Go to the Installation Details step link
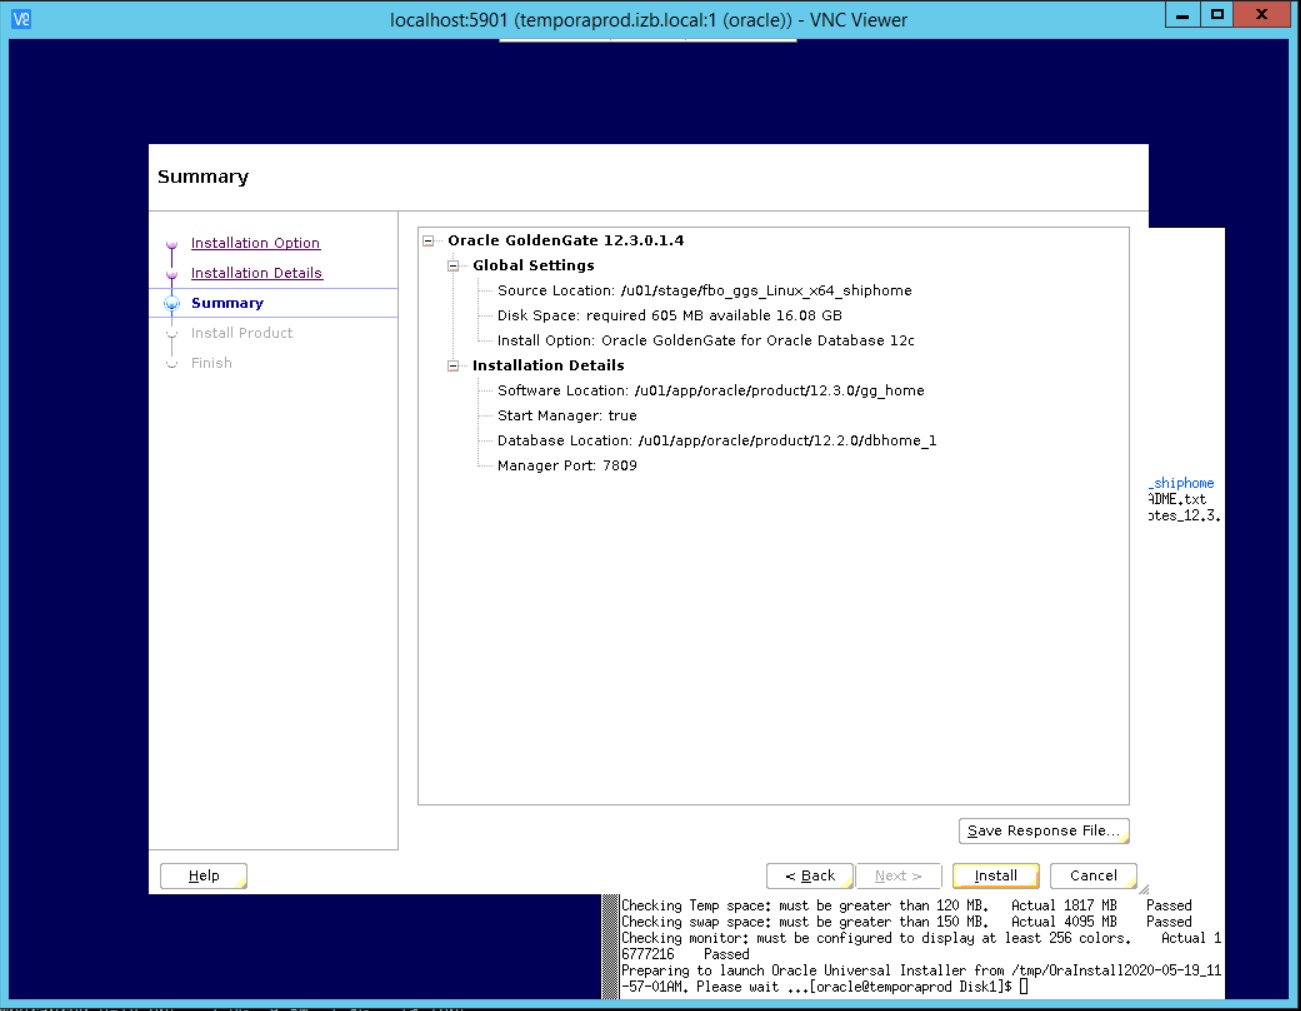 point(256,273)
